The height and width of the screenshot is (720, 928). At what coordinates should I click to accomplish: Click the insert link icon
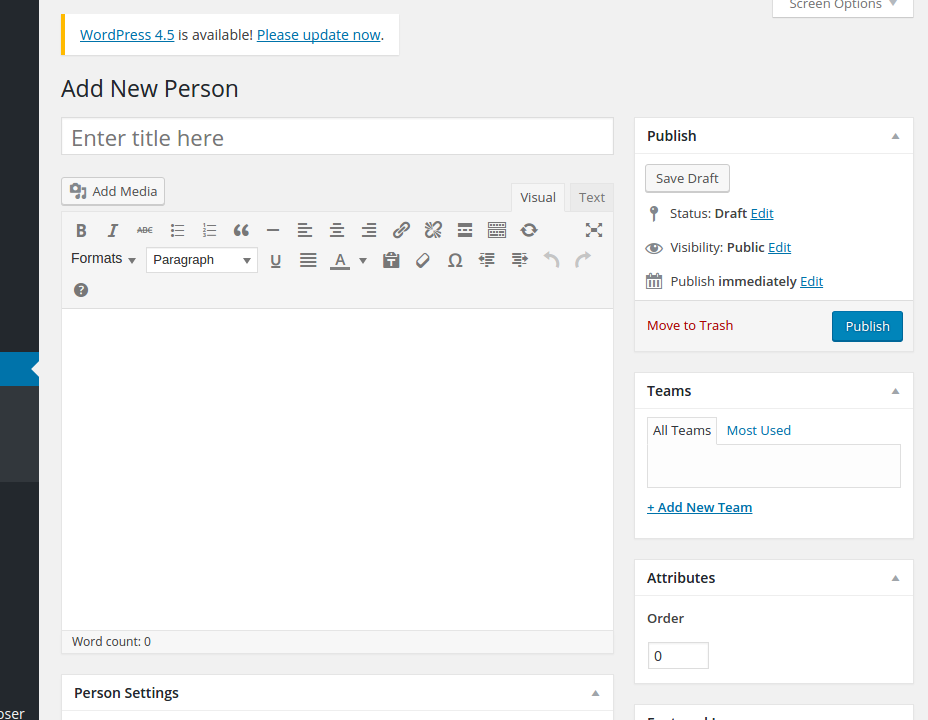[401, 230]
